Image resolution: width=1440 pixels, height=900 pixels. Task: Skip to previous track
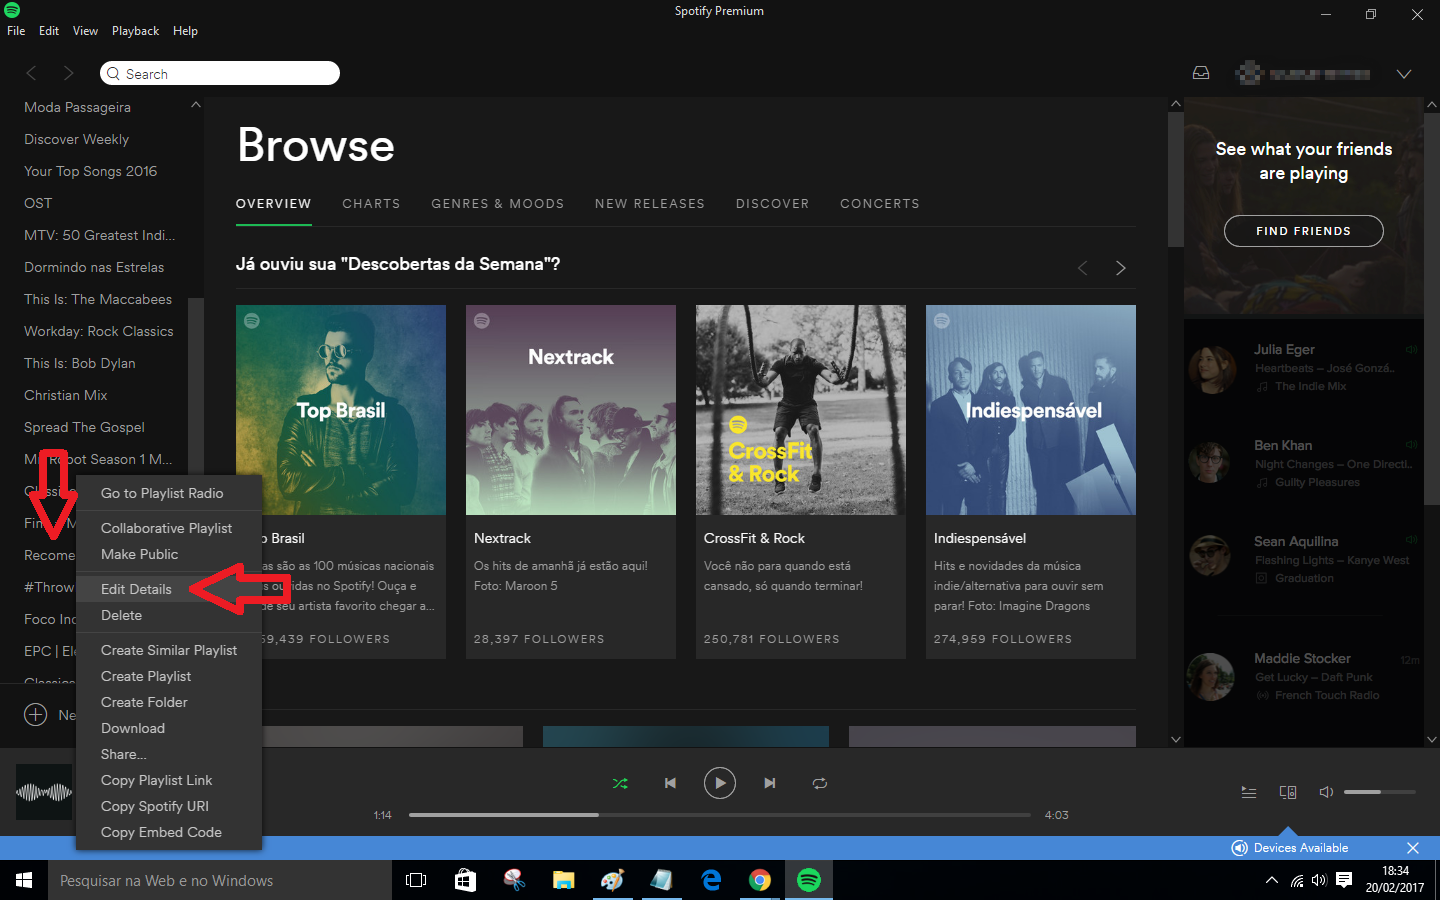[670, 783]
